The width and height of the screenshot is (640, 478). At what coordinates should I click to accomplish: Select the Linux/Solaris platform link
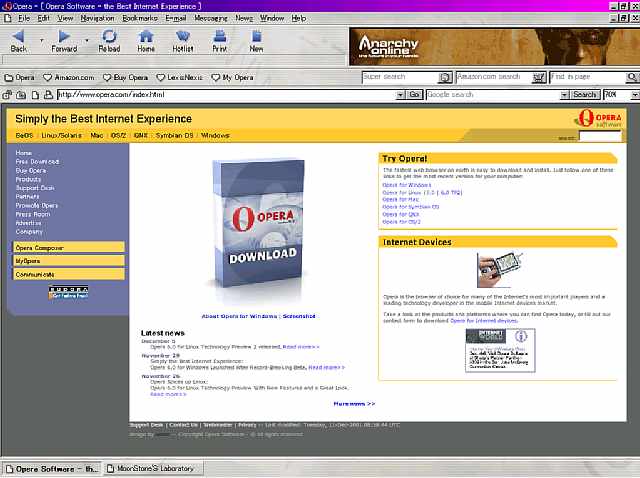pos(61,136)
